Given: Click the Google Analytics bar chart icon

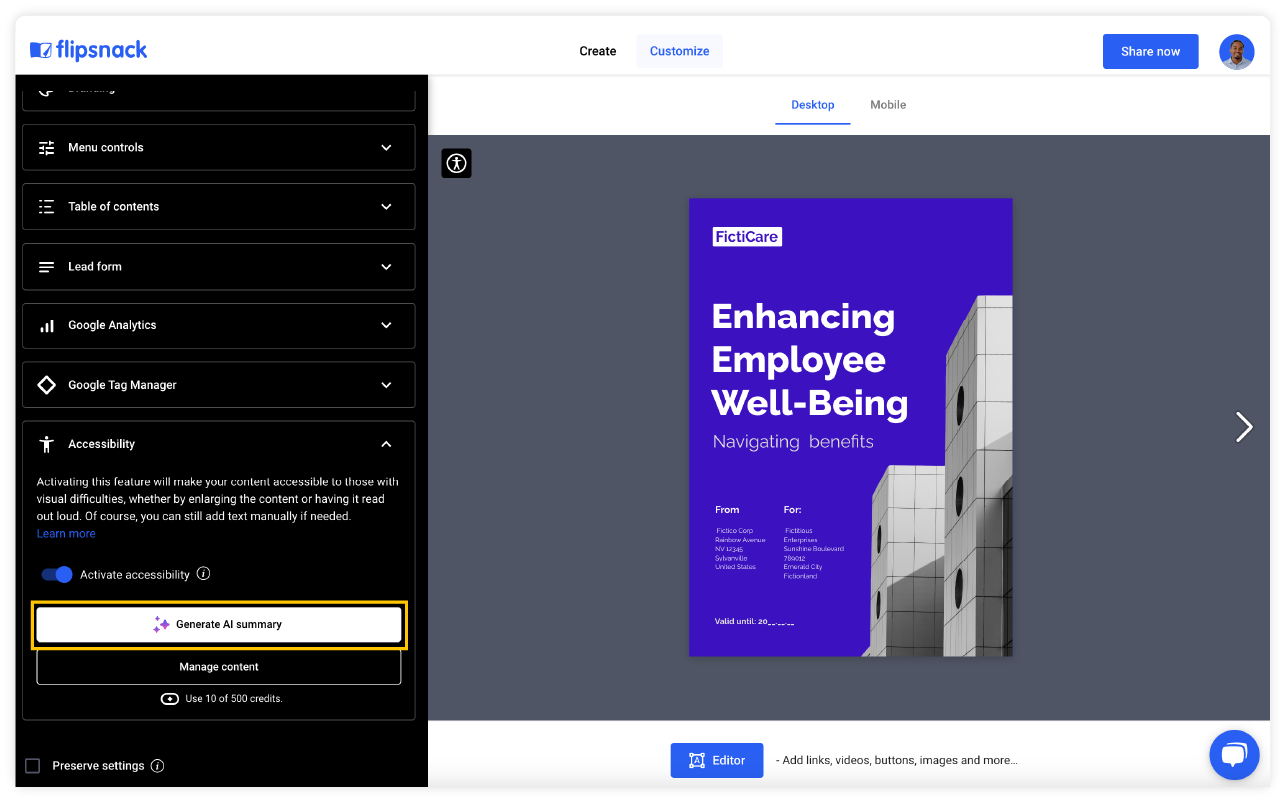Looking at the screenshot, I should 47,326.
